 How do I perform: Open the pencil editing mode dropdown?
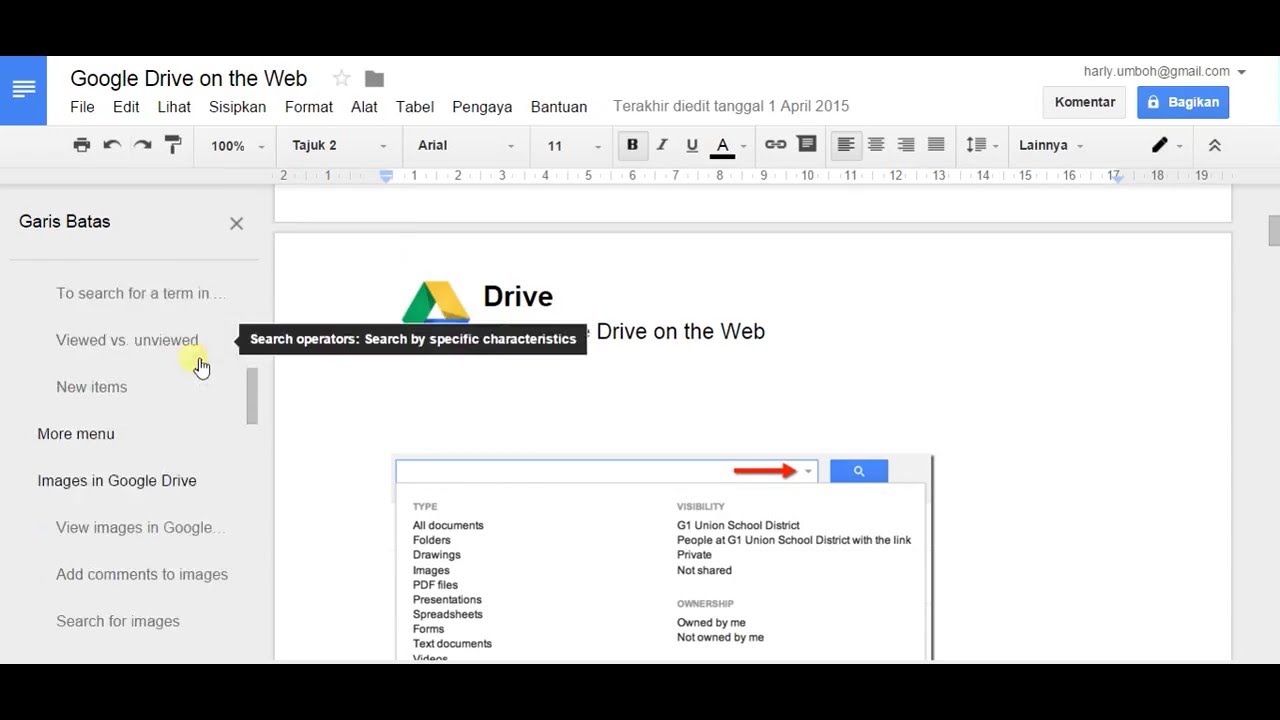pyautogui.click(x=1166, y=145)
